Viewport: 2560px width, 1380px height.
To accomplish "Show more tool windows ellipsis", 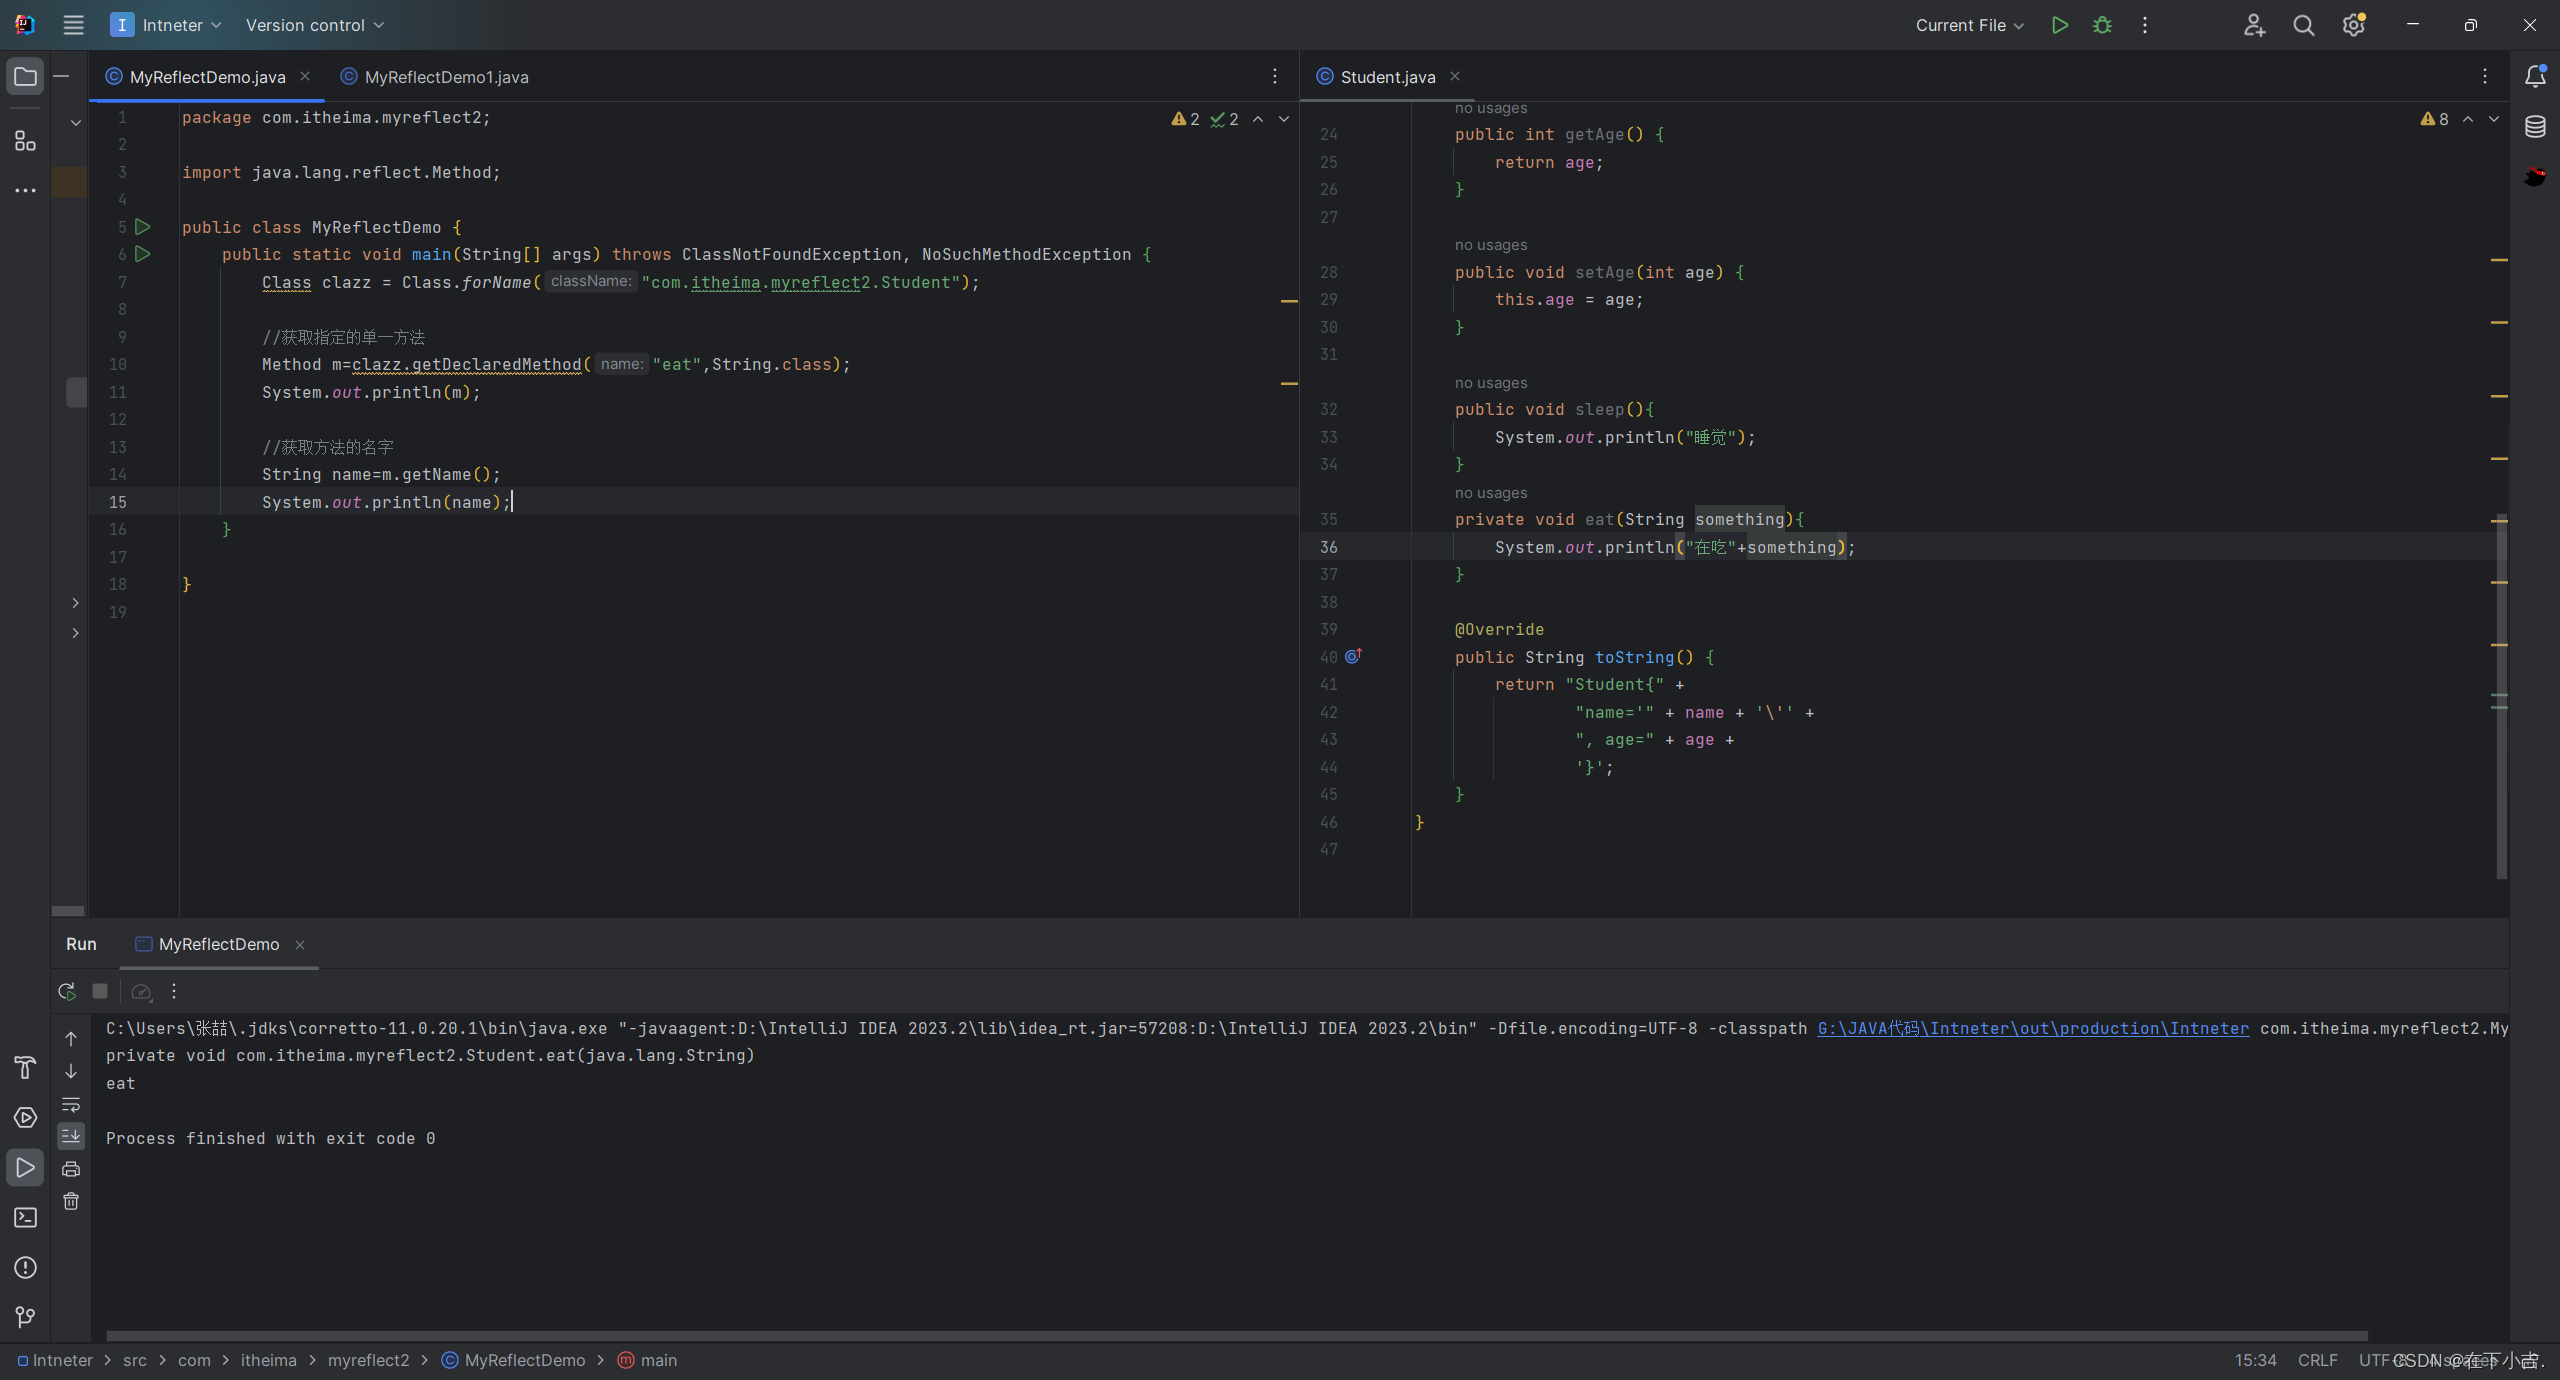I will (25, 190).
